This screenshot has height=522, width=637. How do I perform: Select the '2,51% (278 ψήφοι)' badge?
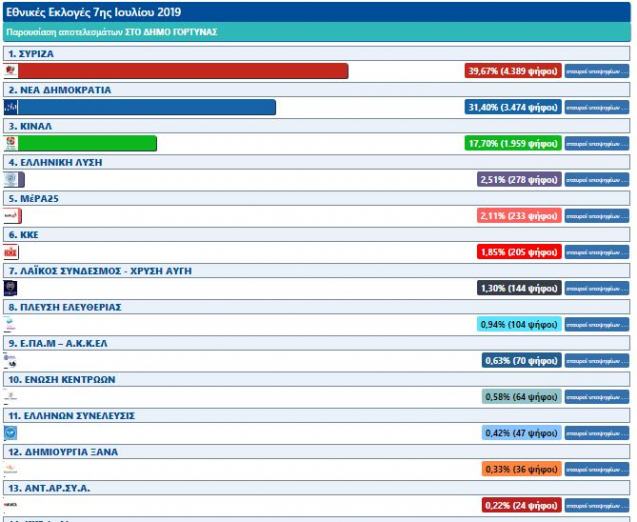point(519,180)
